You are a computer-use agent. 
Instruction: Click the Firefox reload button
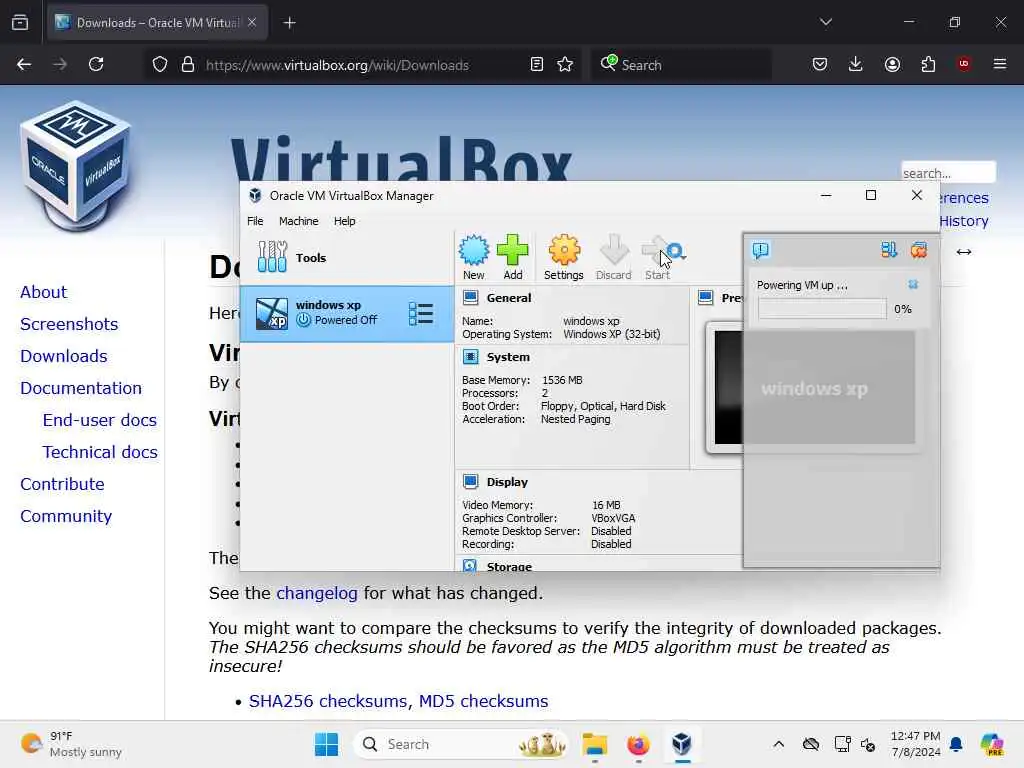(x=96, y=64)
